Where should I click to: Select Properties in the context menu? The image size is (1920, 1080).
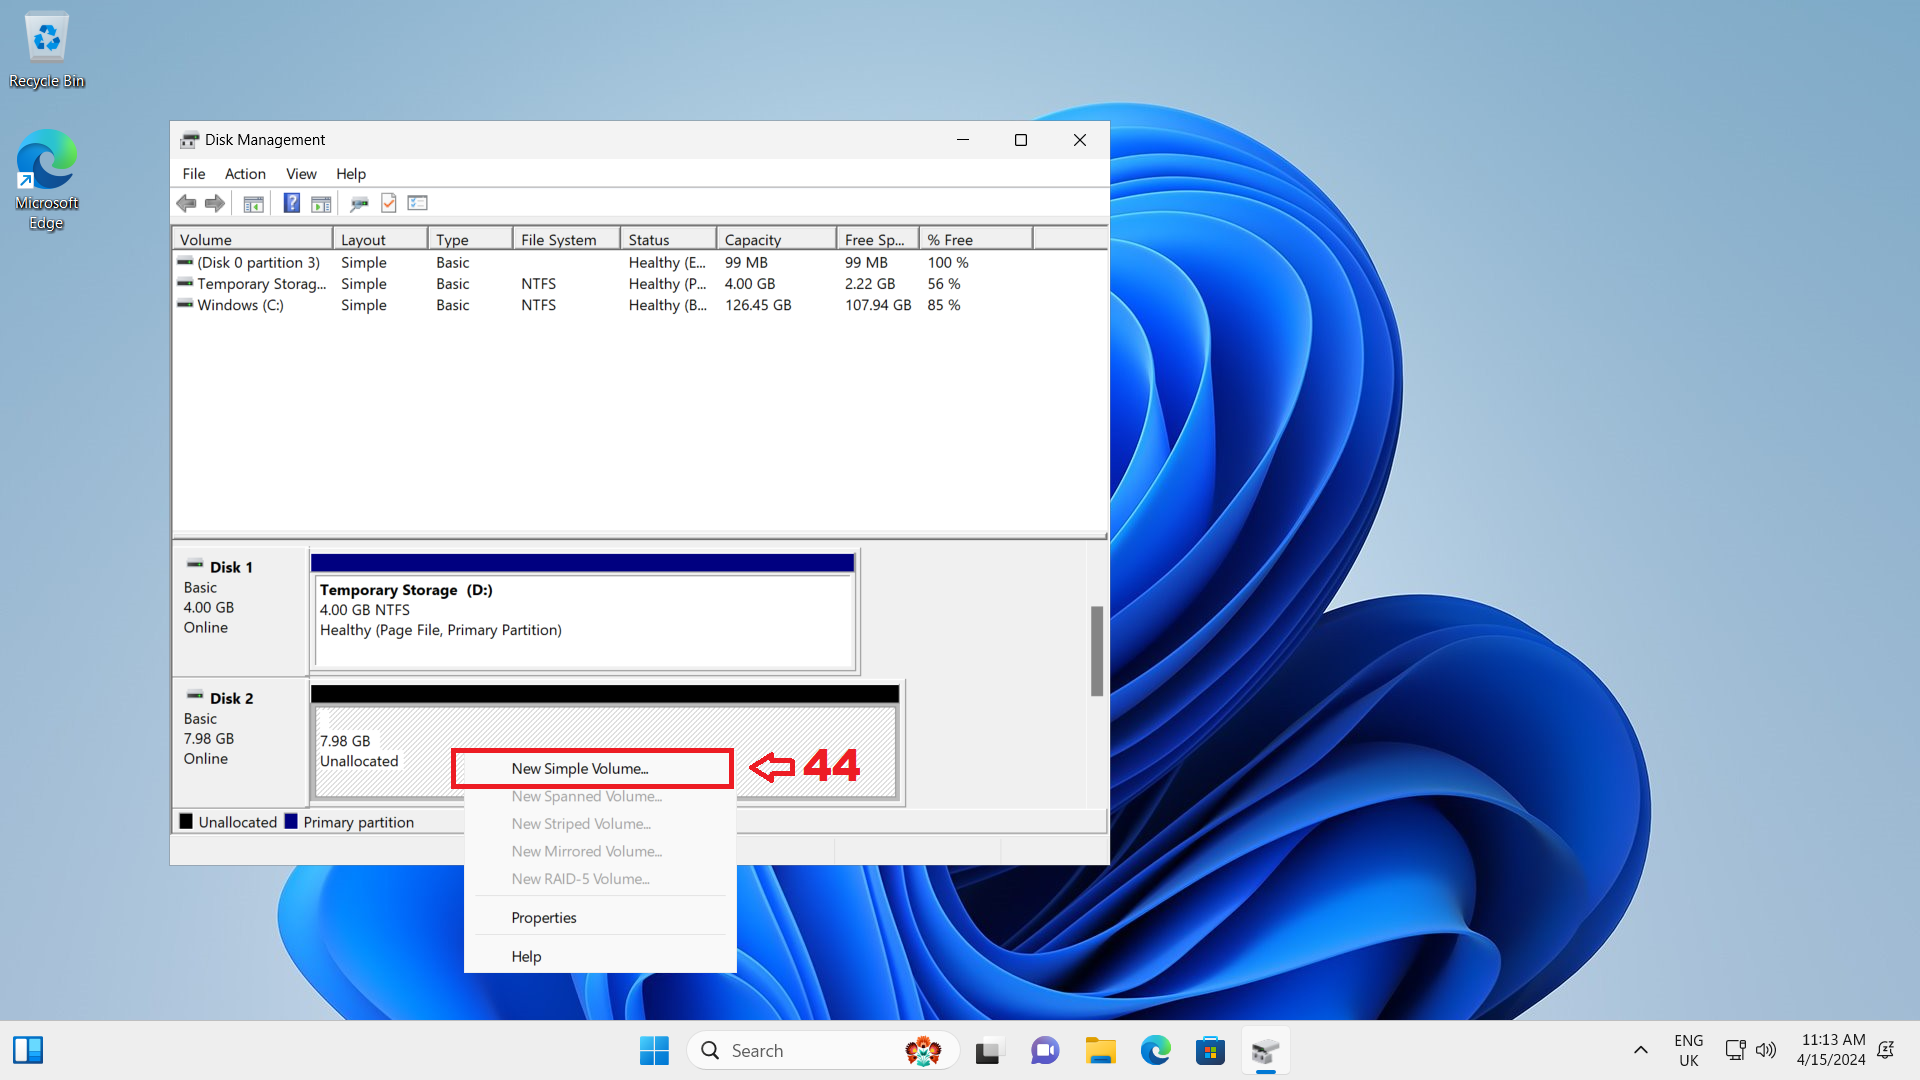point(544,918)
